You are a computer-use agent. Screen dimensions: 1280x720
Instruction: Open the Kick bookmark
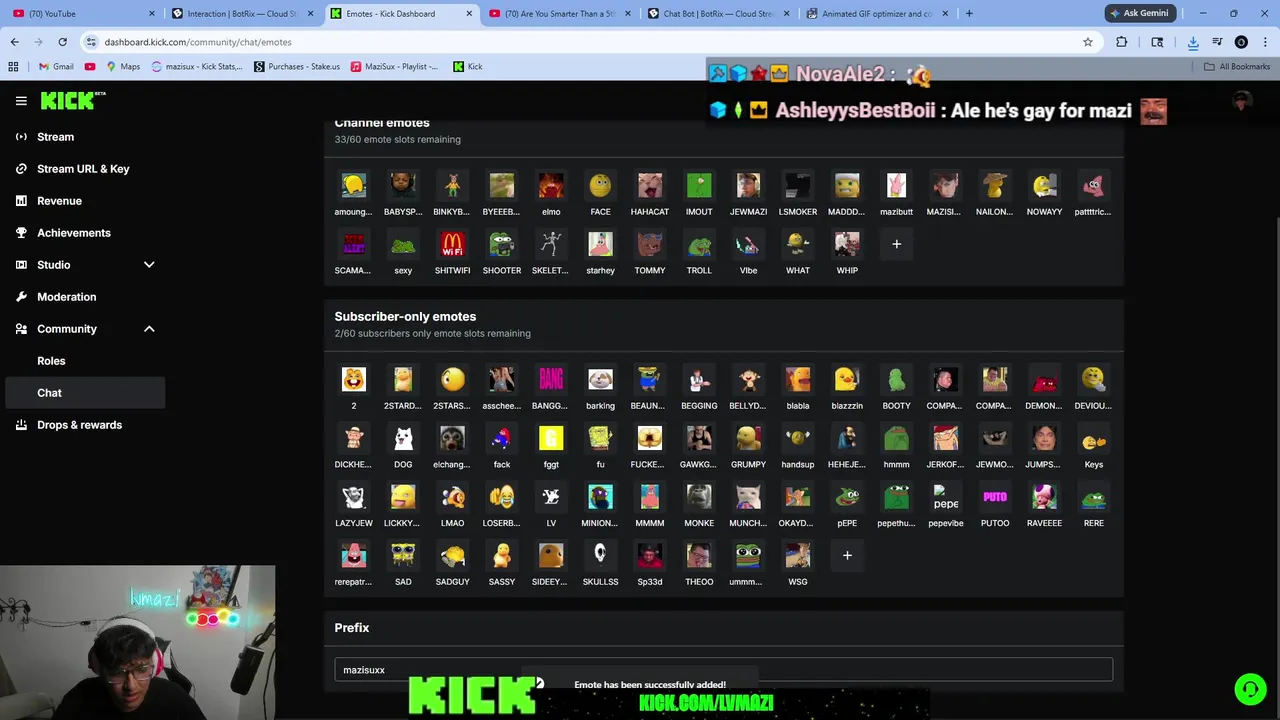pos(468,66)
